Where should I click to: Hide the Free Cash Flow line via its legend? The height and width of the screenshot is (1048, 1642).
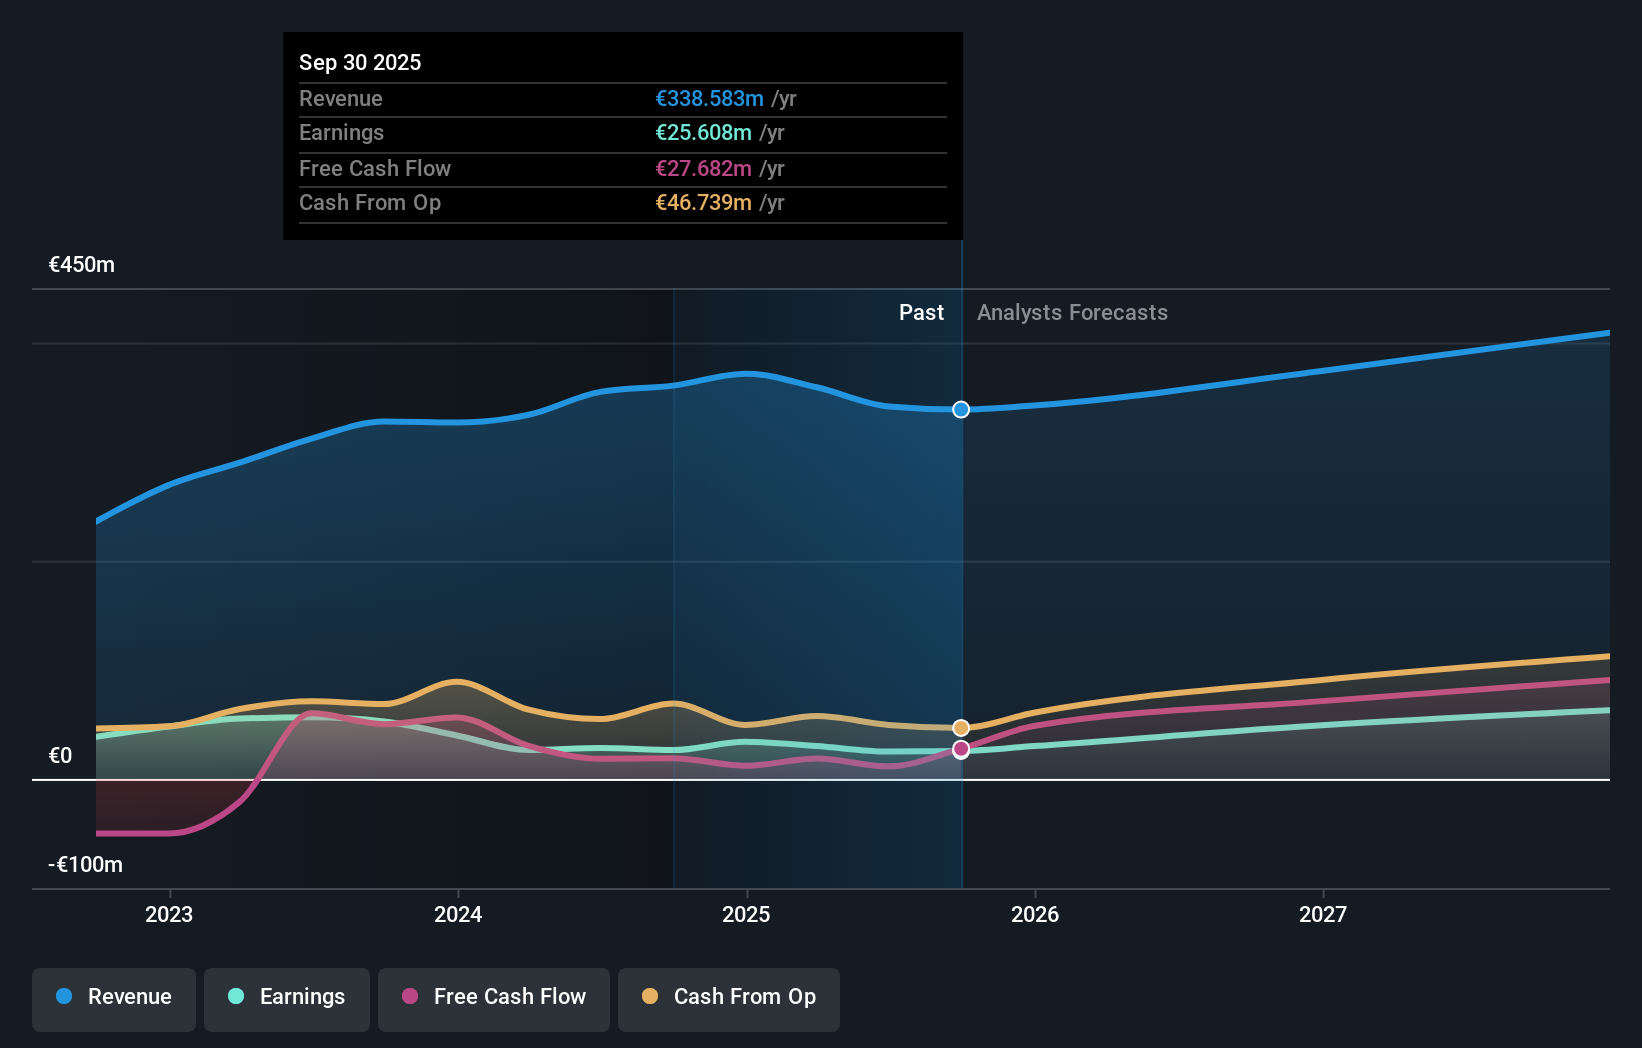click(493, 999)
